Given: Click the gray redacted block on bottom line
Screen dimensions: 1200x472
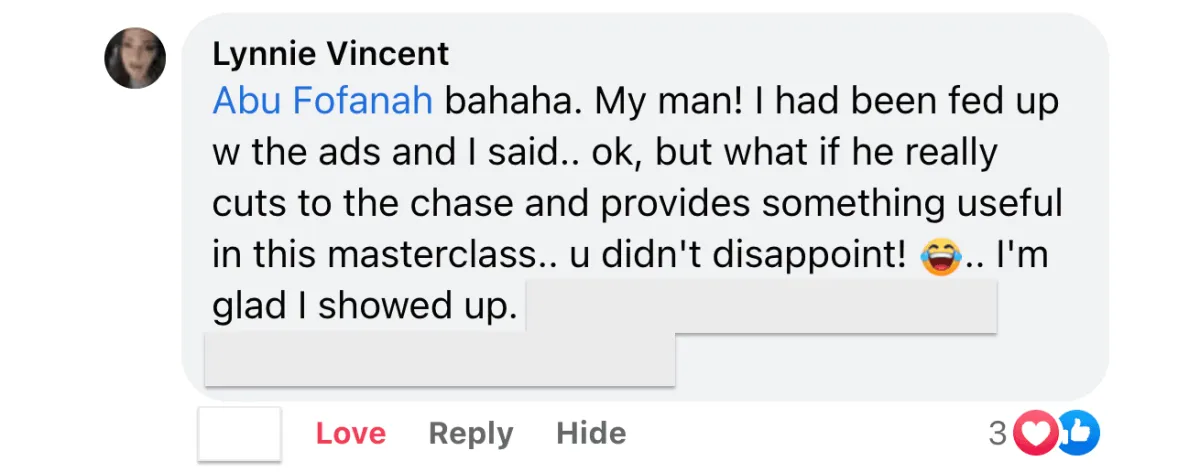Looking at the screenshot, I should tap(440, 359).
